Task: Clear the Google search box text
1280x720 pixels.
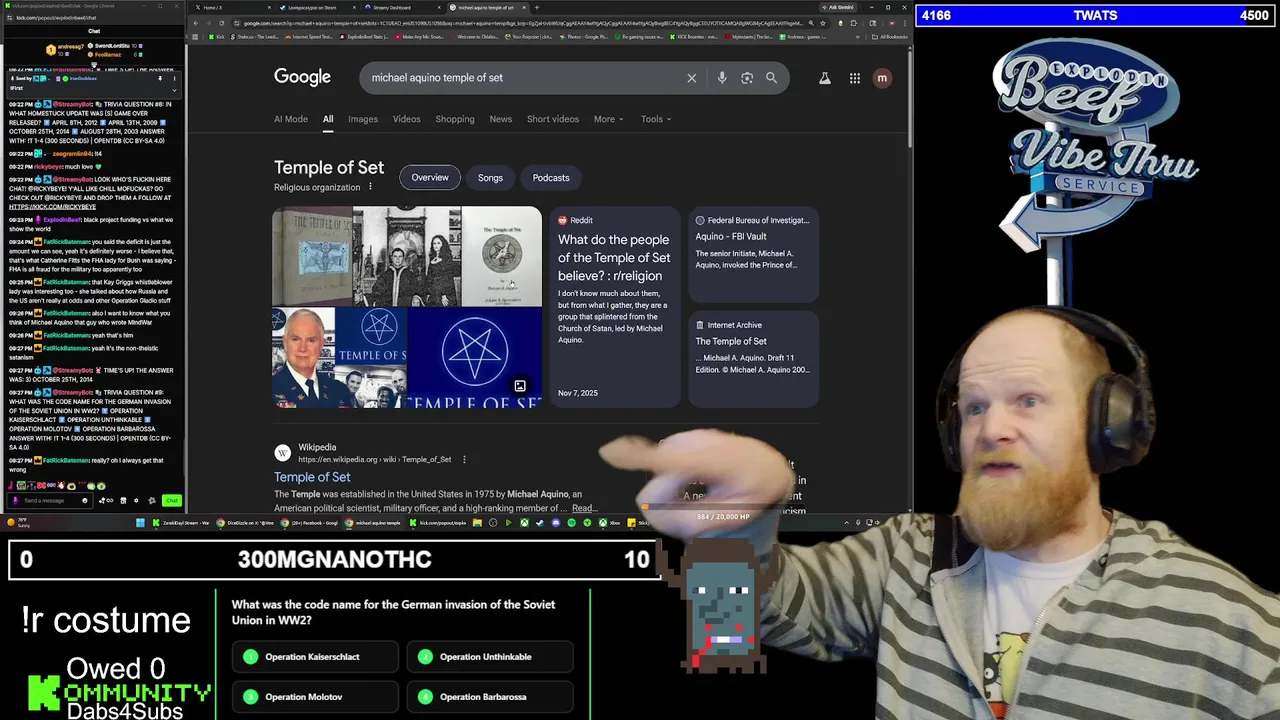Action: (x=691, y=78)
